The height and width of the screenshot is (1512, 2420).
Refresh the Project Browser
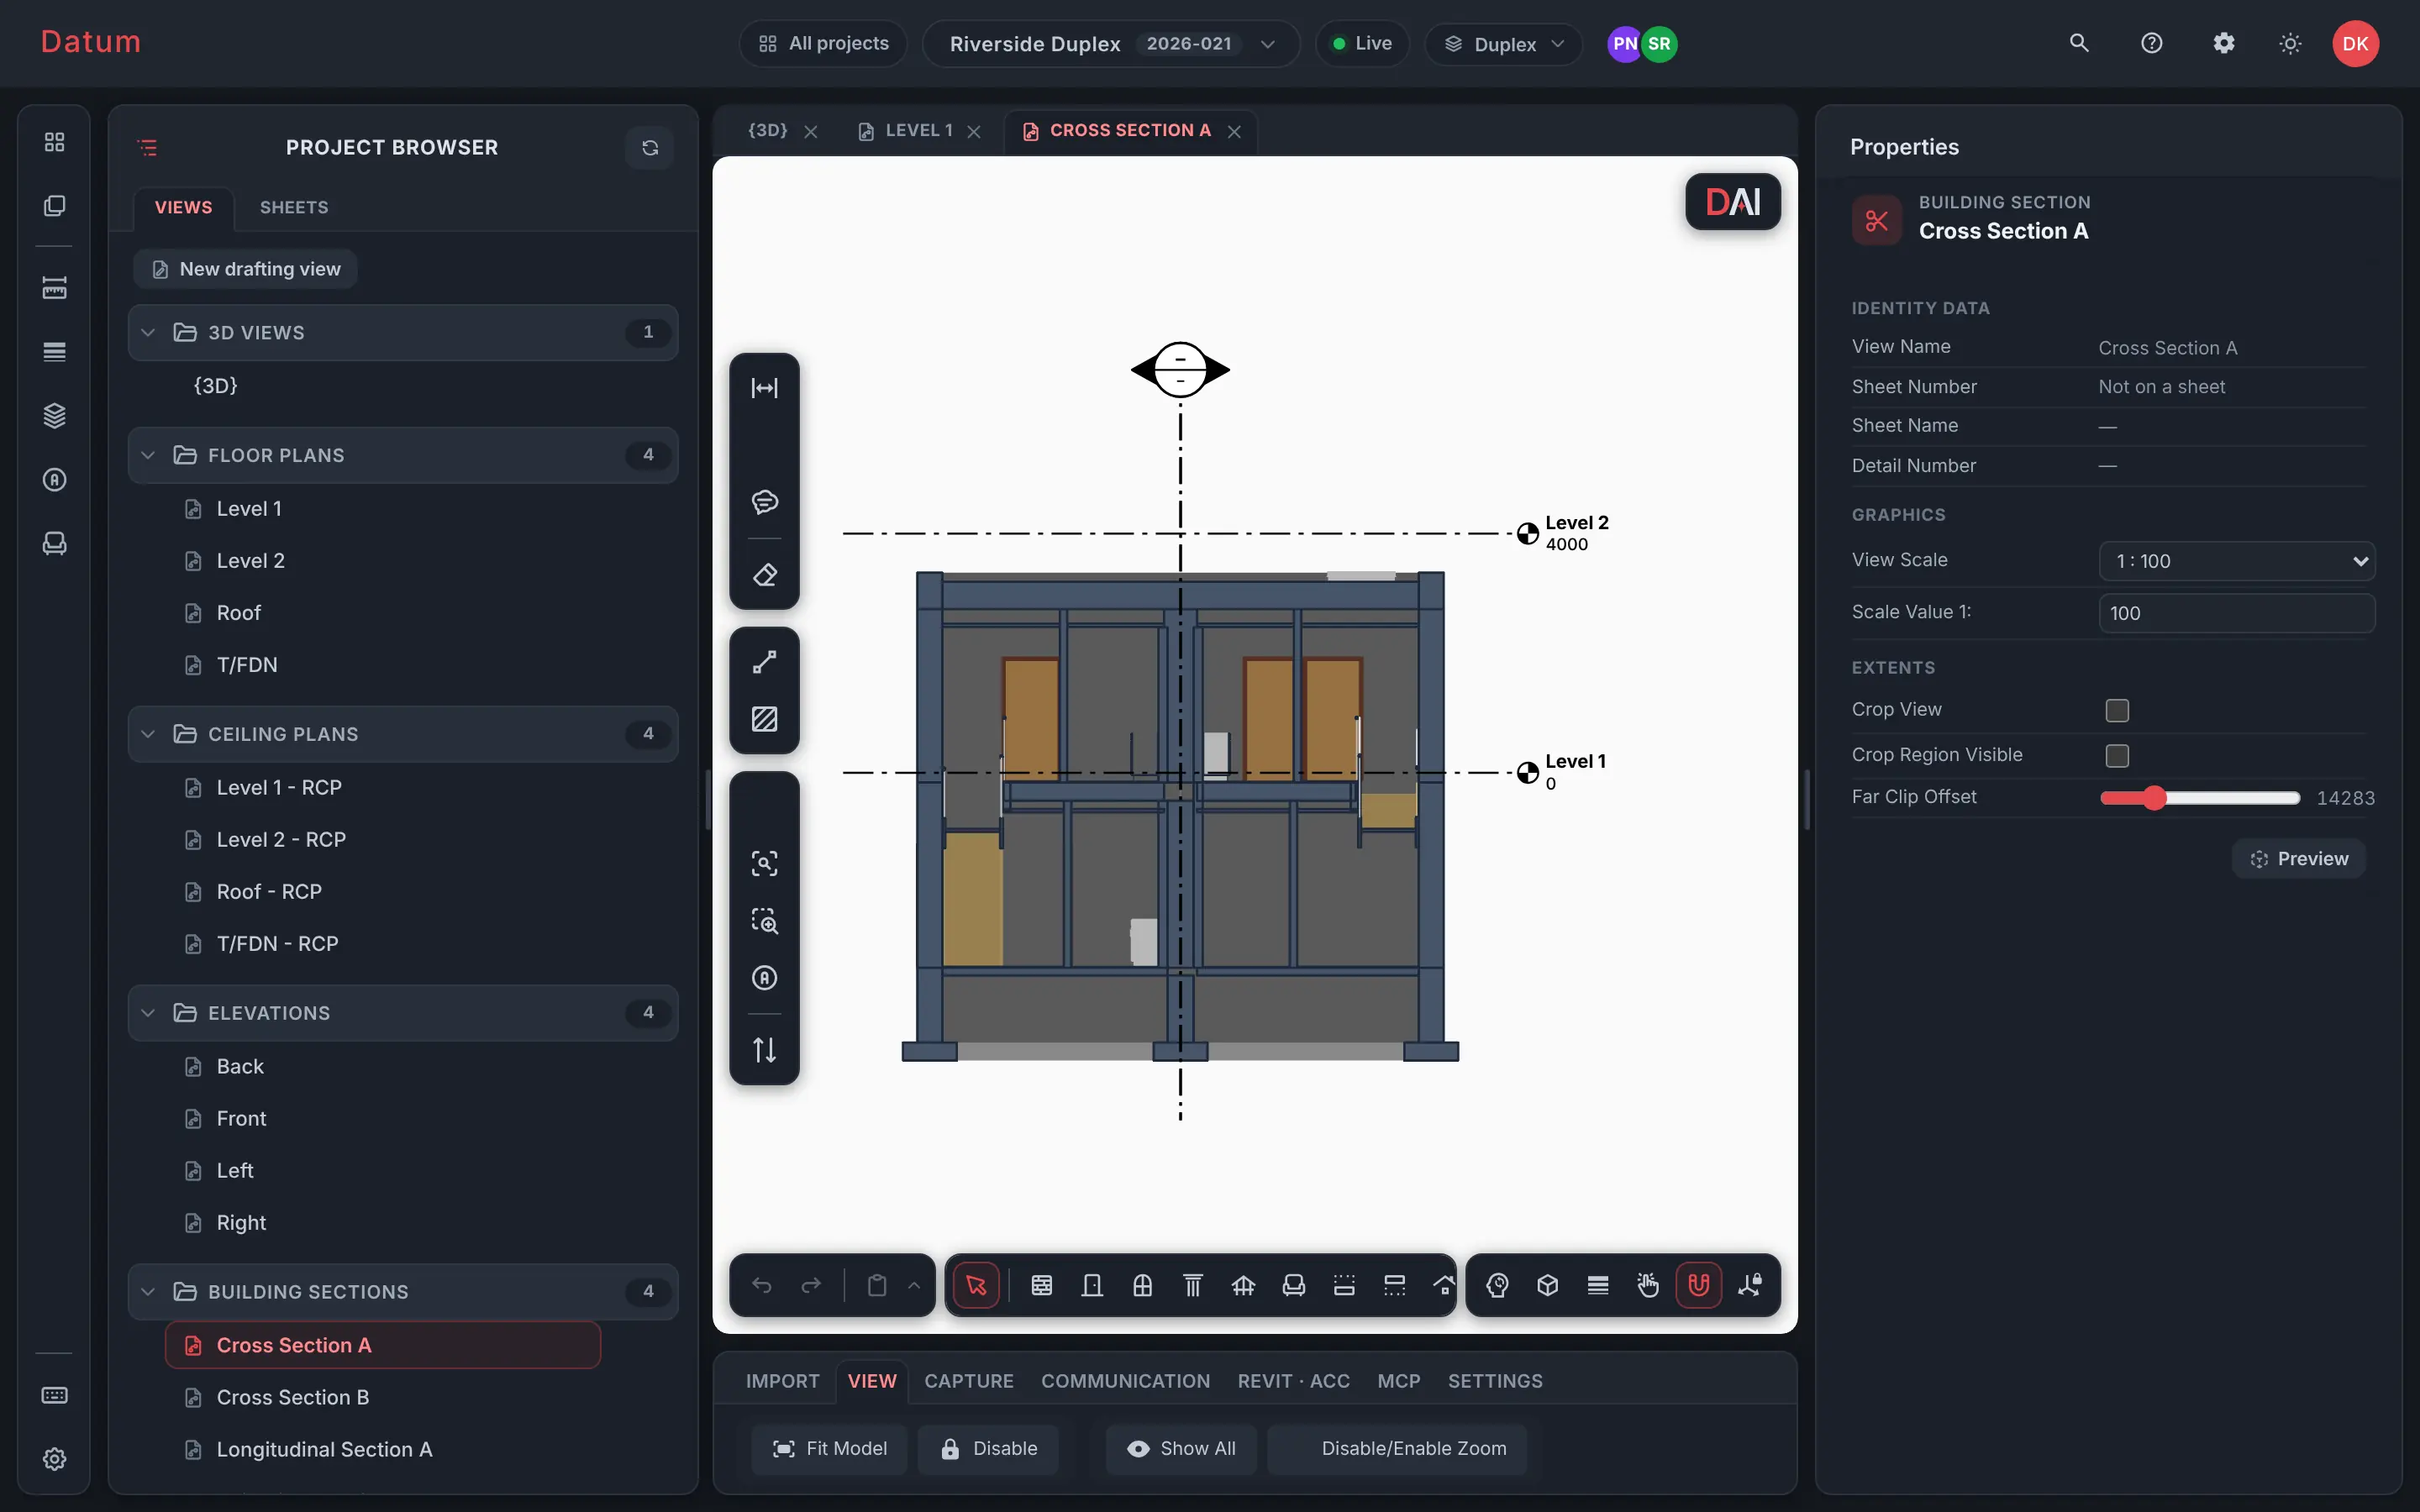(650, 148)
